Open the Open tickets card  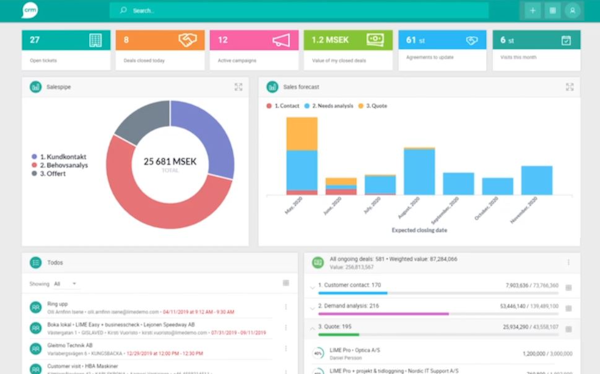coord(66,50)
